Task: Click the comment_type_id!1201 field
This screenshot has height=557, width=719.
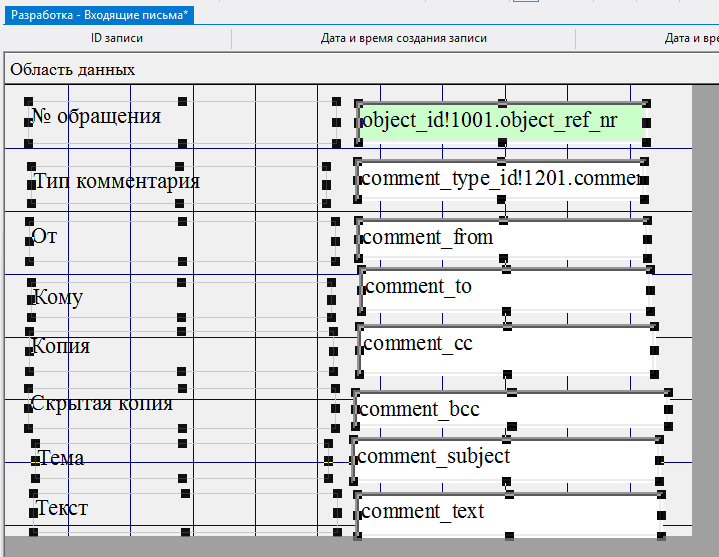Action: [498, 180]
